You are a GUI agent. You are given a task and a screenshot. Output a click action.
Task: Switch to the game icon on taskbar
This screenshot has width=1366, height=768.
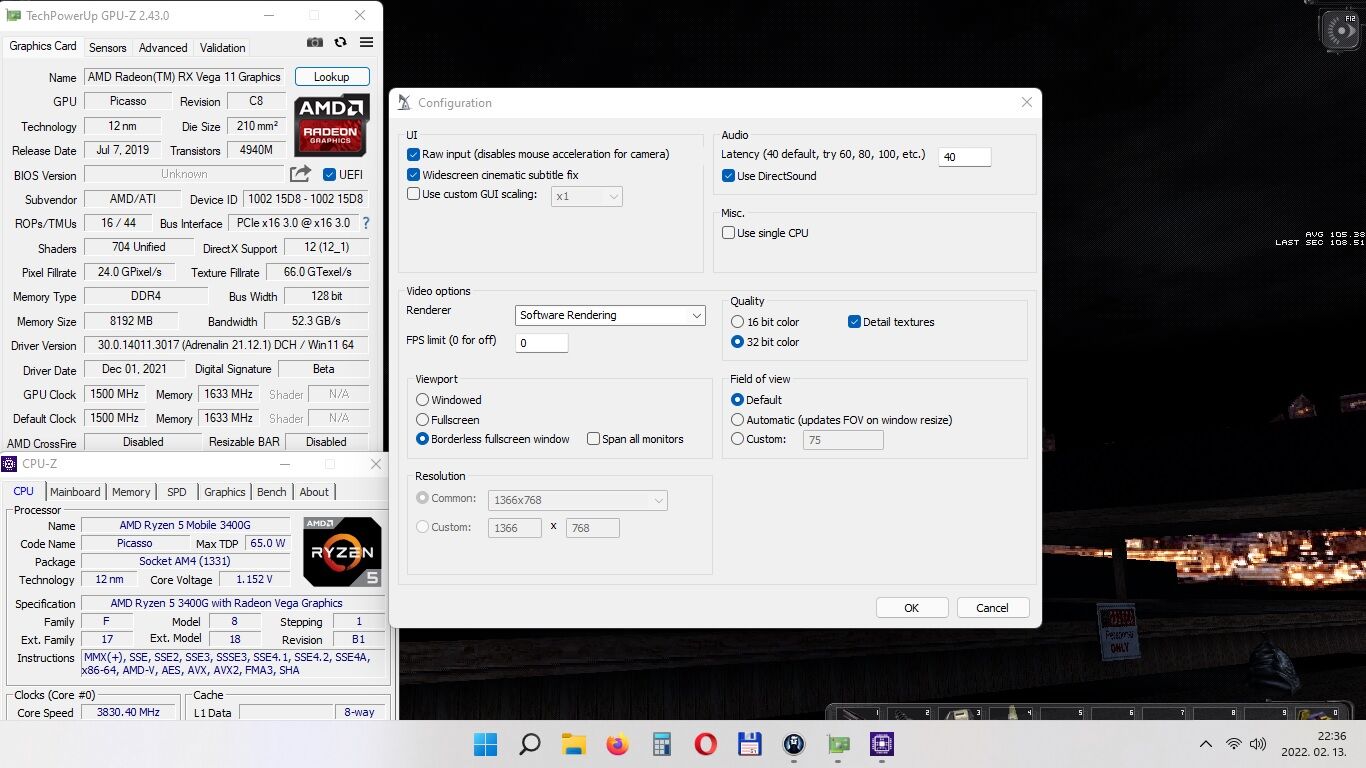point(794,744)
